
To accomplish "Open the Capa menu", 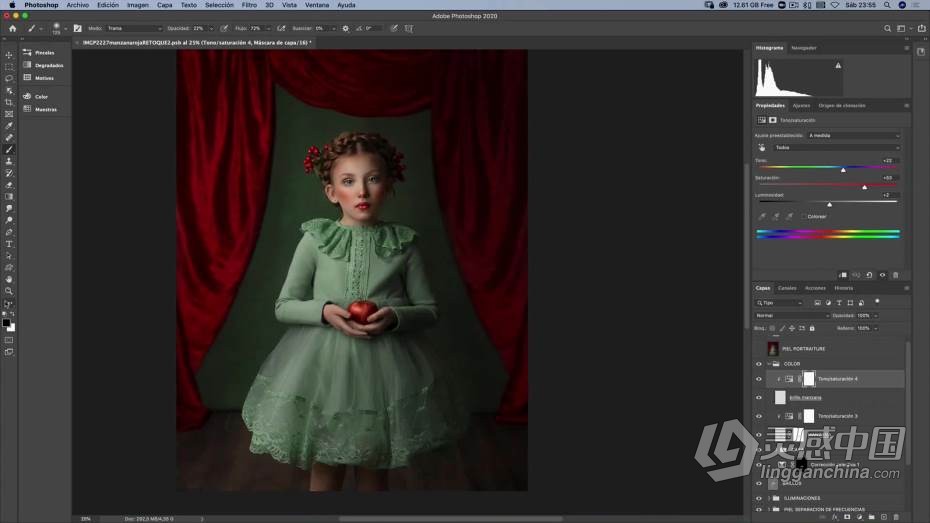I will coord(164,5).
